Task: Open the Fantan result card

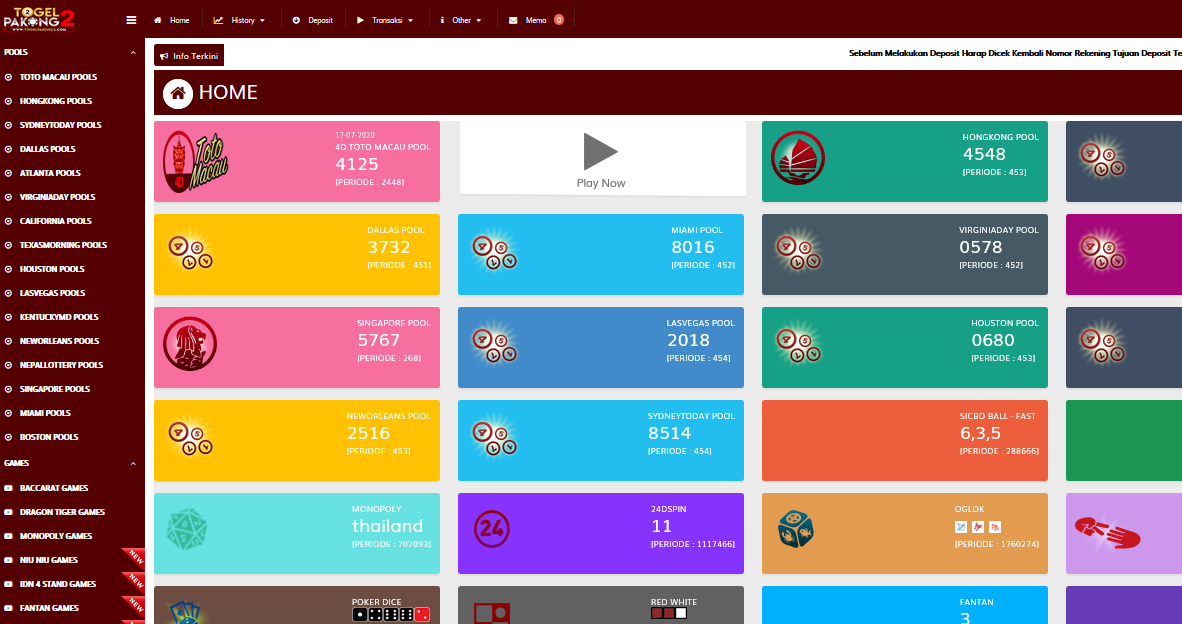Action: [x=905, y=605]
